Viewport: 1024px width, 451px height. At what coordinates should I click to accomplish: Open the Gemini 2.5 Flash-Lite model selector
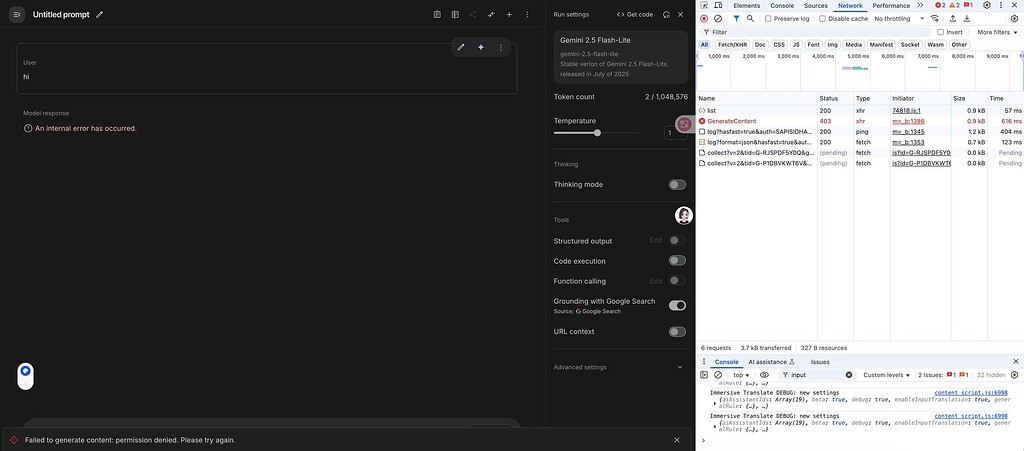pos(620,57)
